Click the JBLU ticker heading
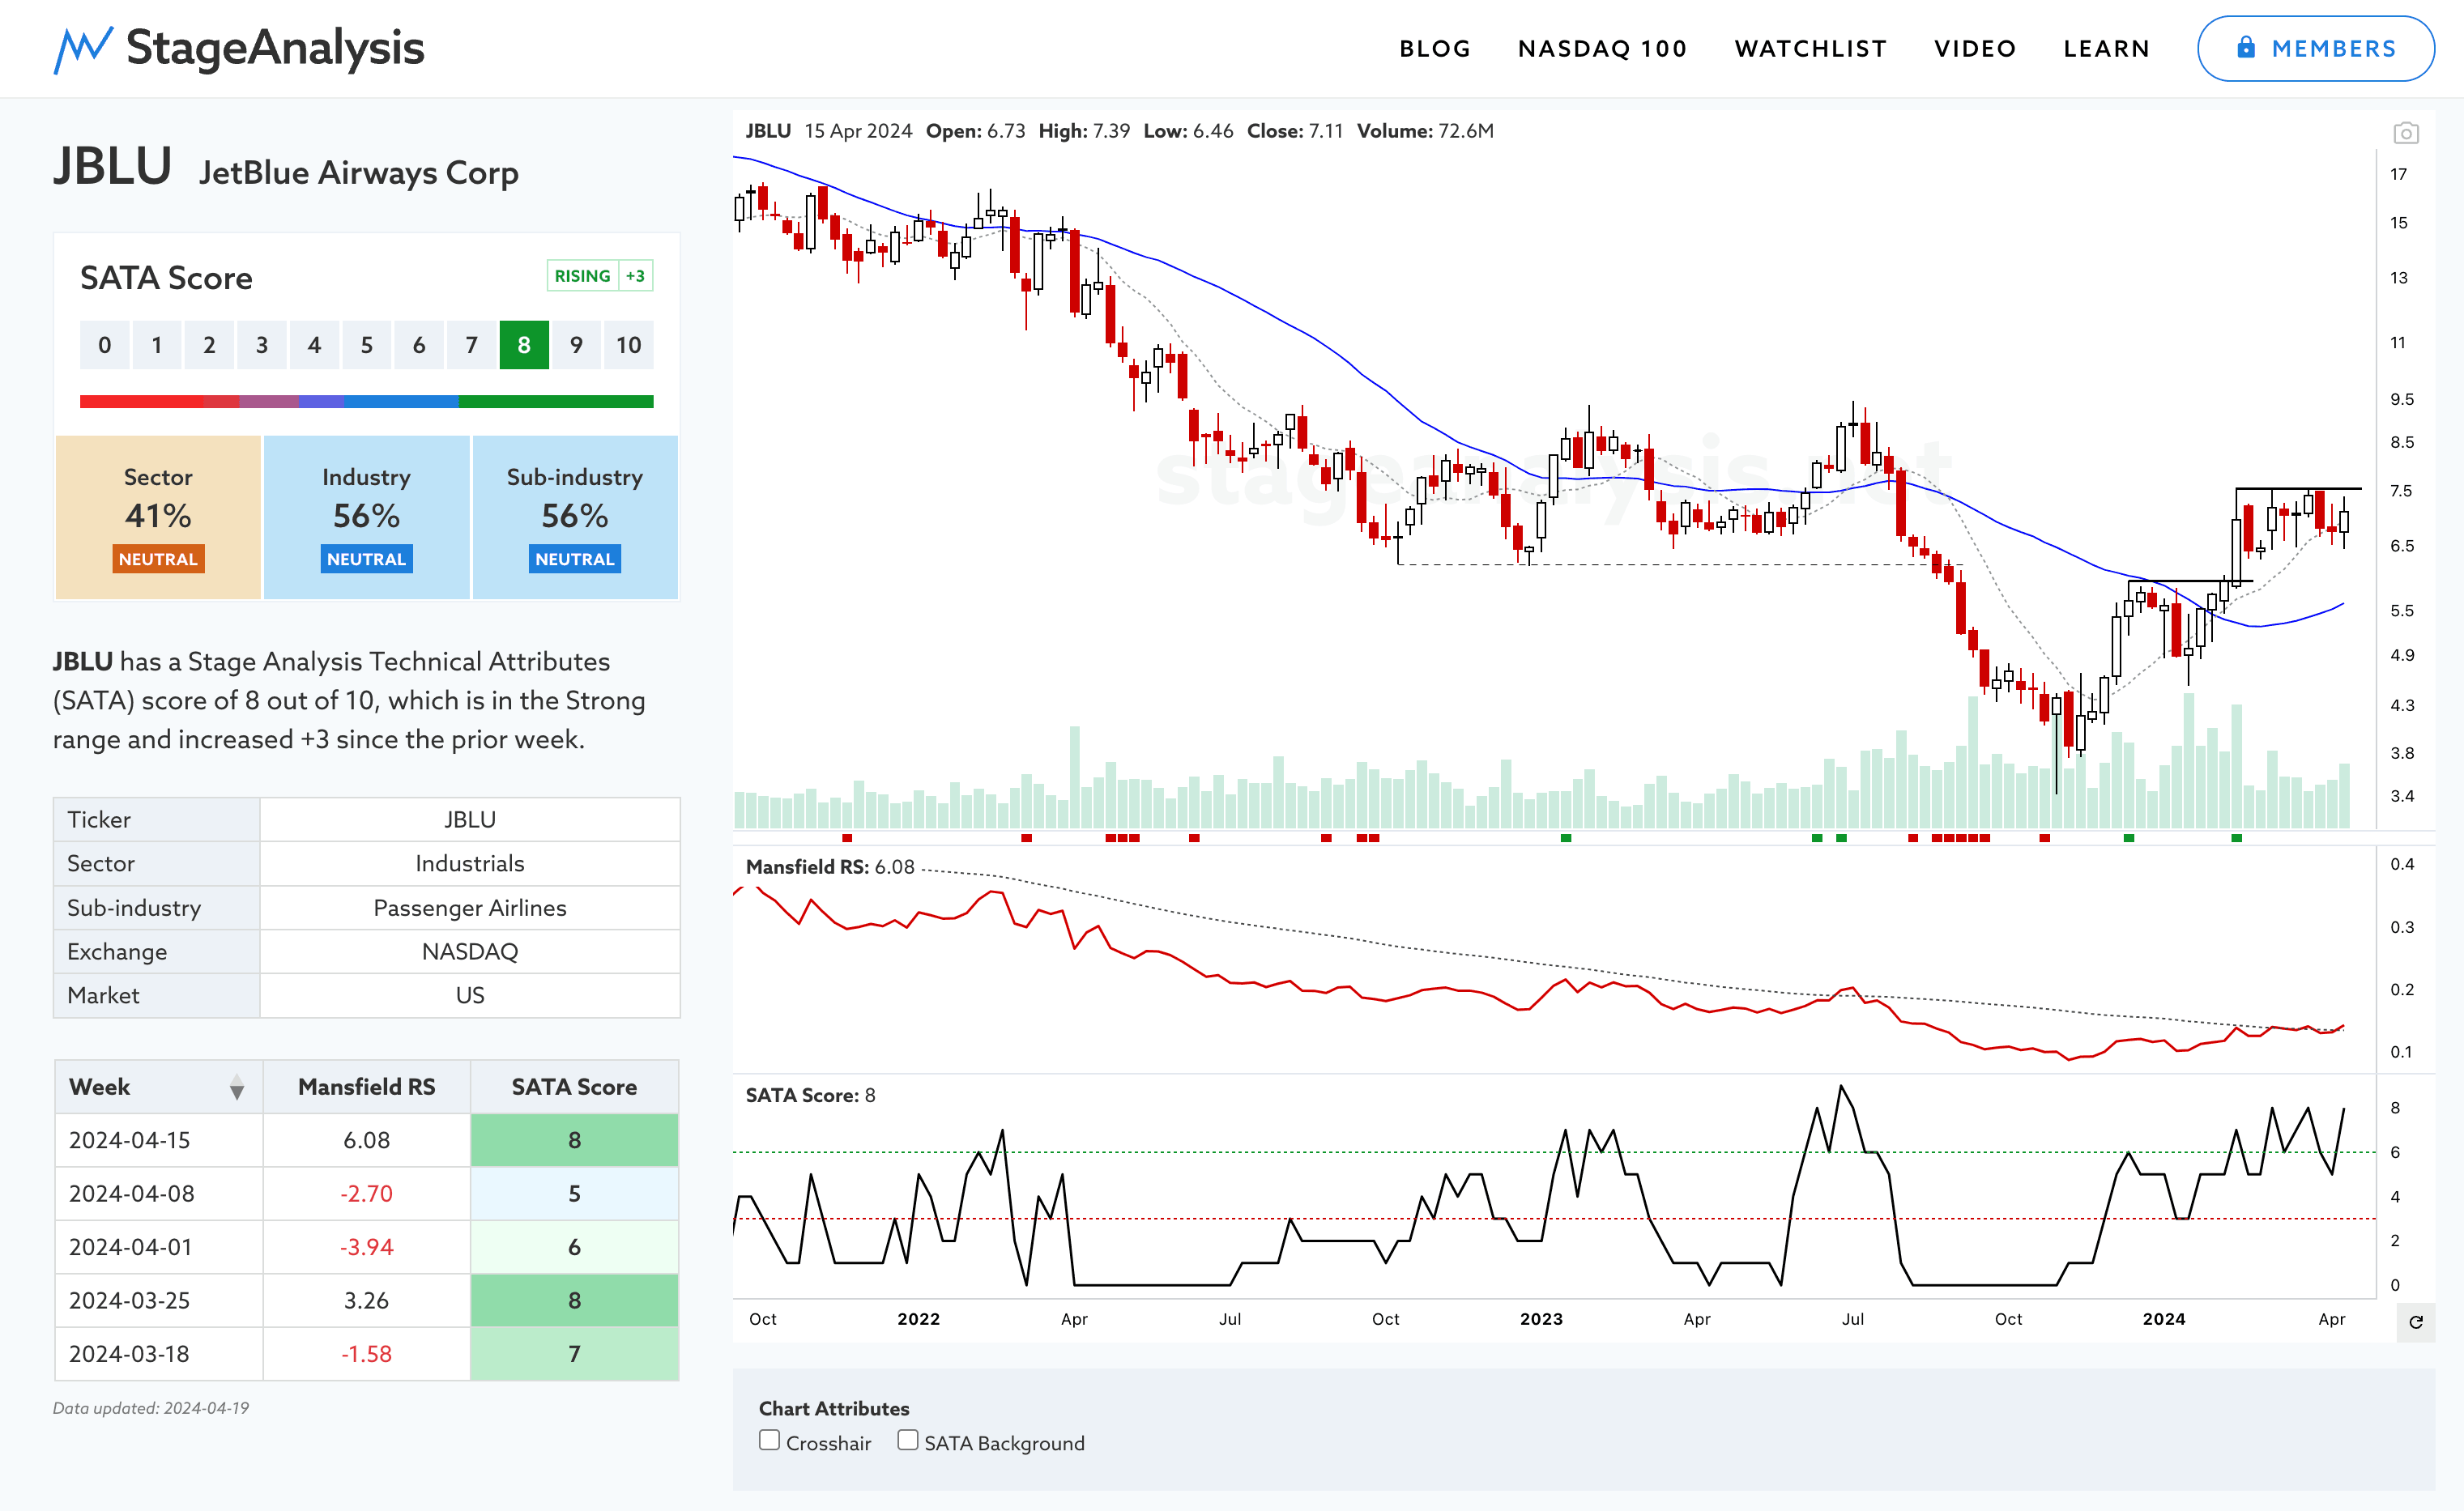The height and width of the screenshot is (1511, 2464). point(112,166)
